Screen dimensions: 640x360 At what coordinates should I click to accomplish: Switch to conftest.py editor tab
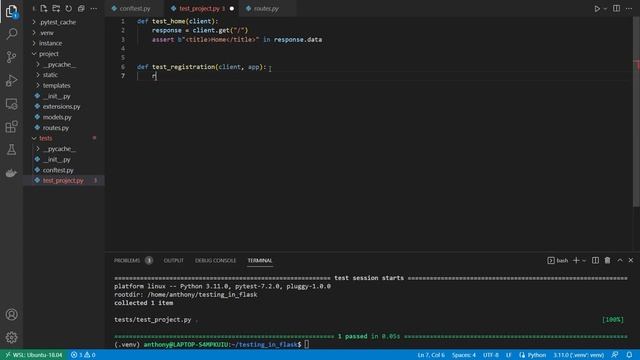pyautogui.click(x=135, y=8)
